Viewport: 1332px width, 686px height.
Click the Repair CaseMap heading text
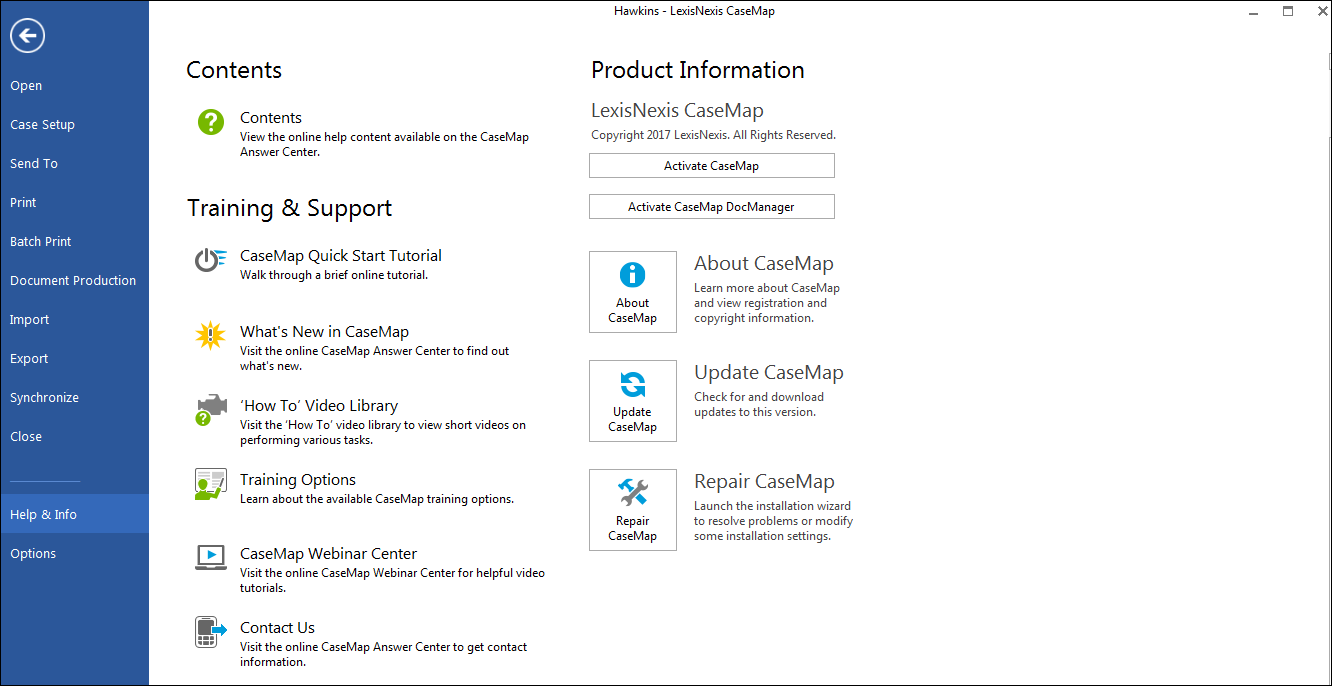(x=764, y=482)
